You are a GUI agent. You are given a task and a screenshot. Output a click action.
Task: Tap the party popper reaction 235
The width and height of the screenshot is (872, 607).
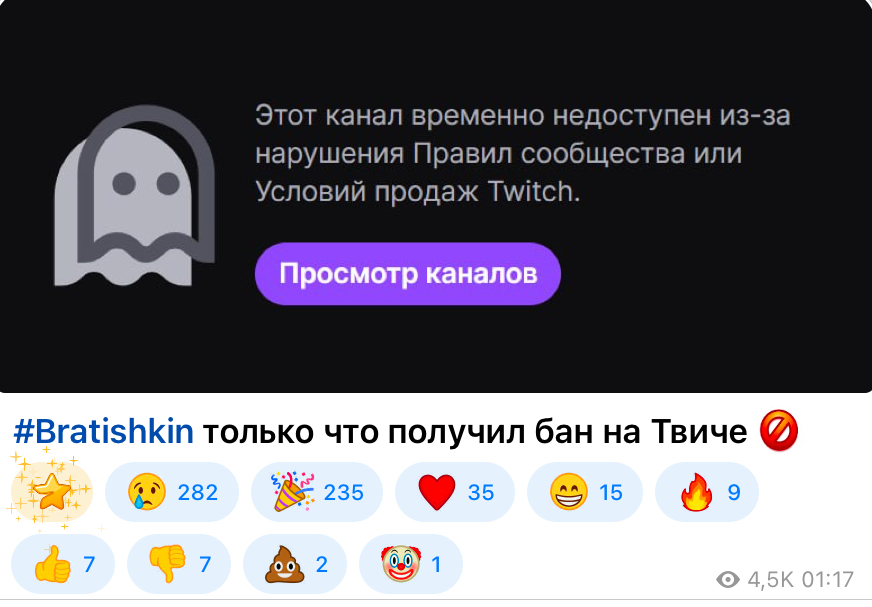[317, 492]
